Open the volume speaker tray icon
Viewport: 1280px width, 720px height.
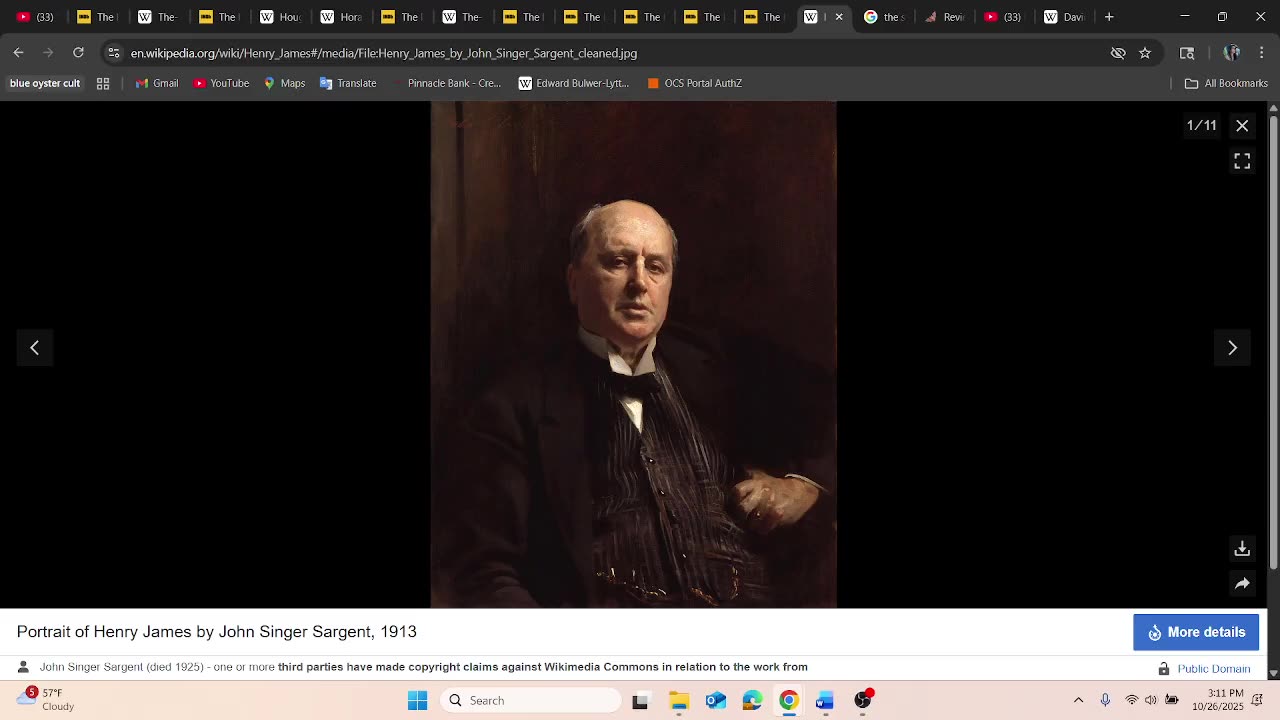click(x=1151, y=700)
